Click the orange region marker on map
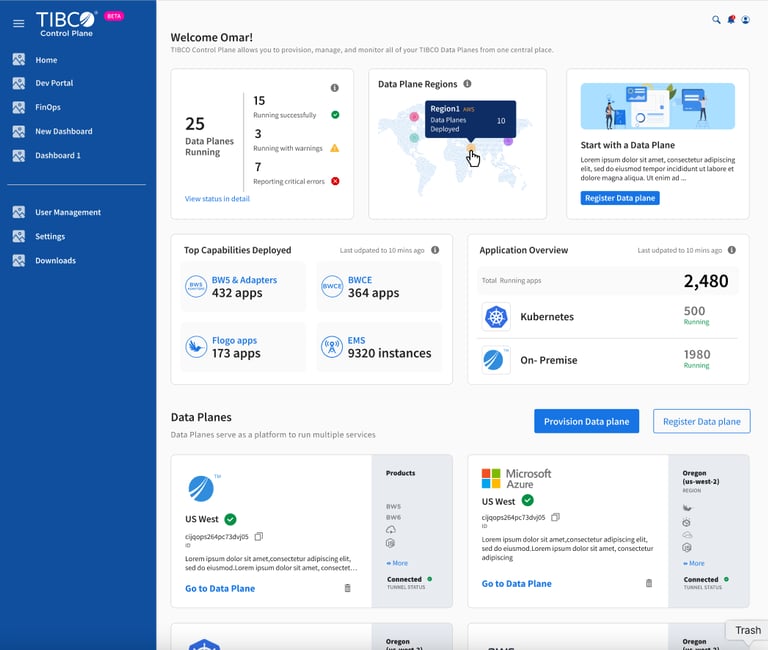 coord(471,148)
